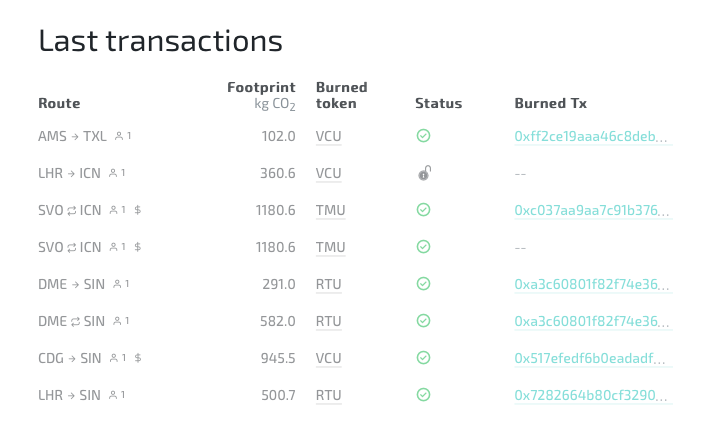Click the one-way arrow icon in AMS to TXL route
This screenshot has height=444, width=712.
click(x=75, y=136)
